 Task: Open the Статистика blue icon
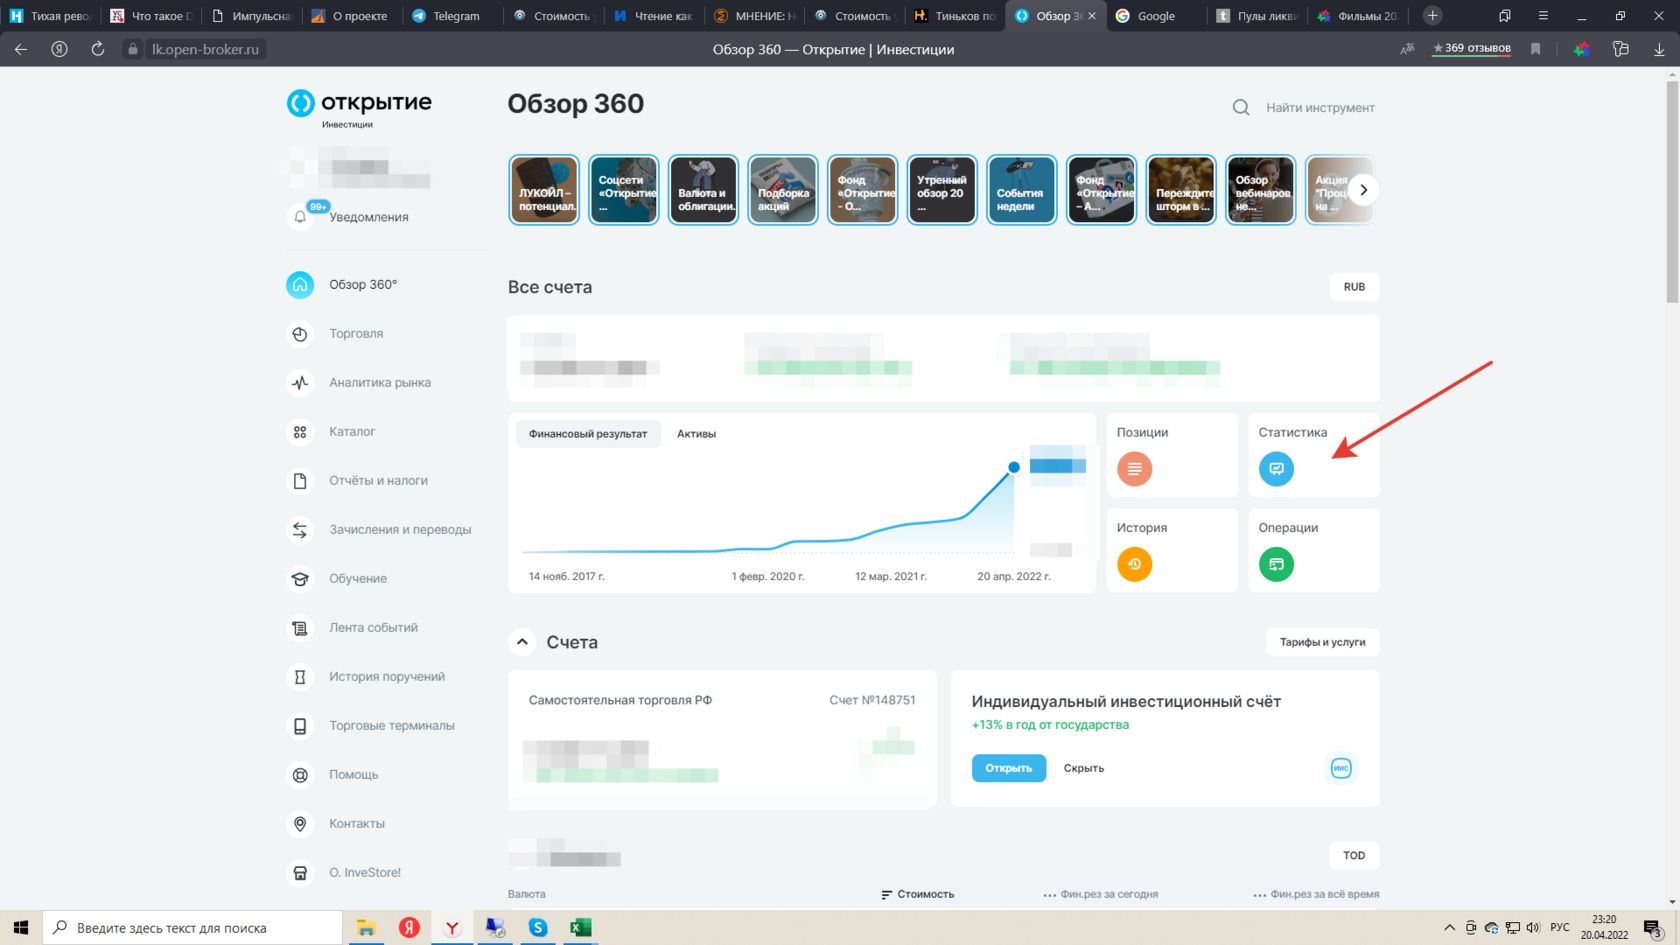click(1276, 469)
